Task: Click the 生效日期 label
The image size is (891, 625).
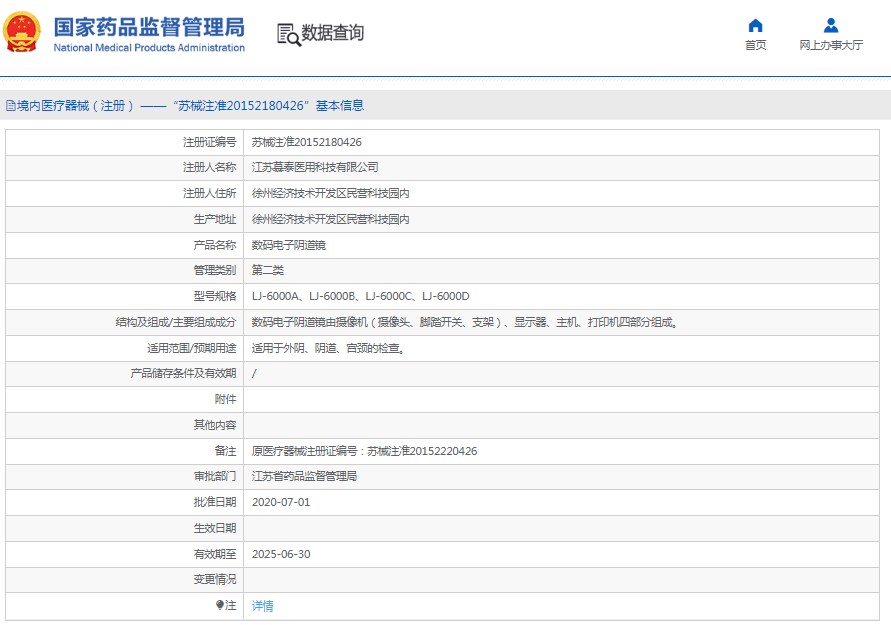Action: pyautogui.click(x=214, y=528)
